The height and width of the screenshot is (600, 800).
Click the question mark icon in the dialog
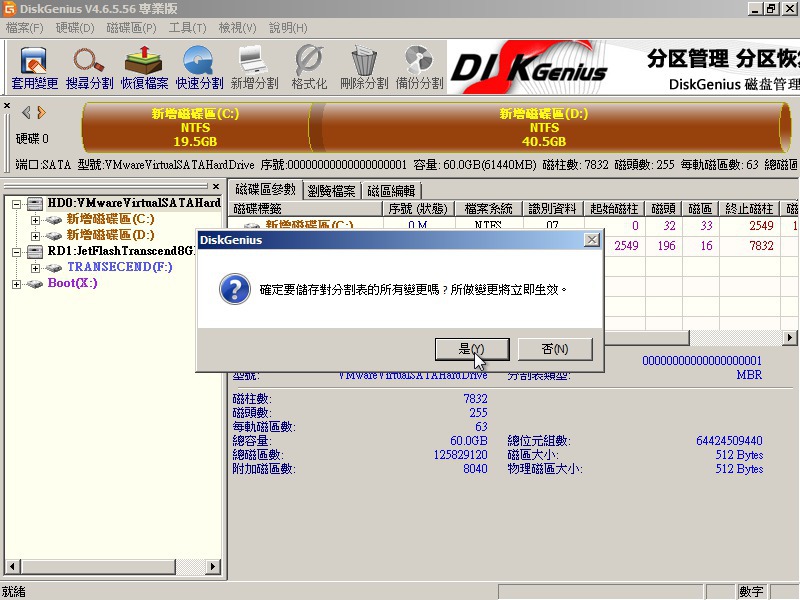(x=234, y=290)
